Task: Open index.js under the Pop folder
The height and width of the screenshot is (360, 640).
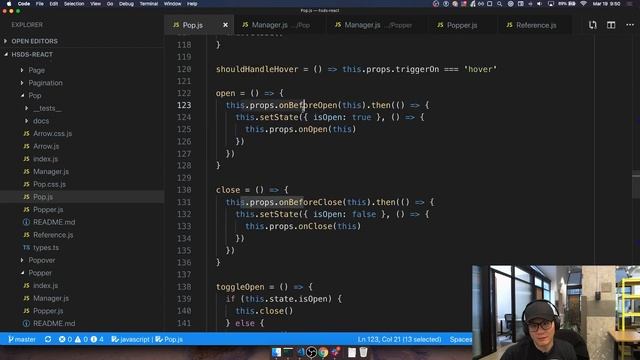Action: [x=45, y=159]
